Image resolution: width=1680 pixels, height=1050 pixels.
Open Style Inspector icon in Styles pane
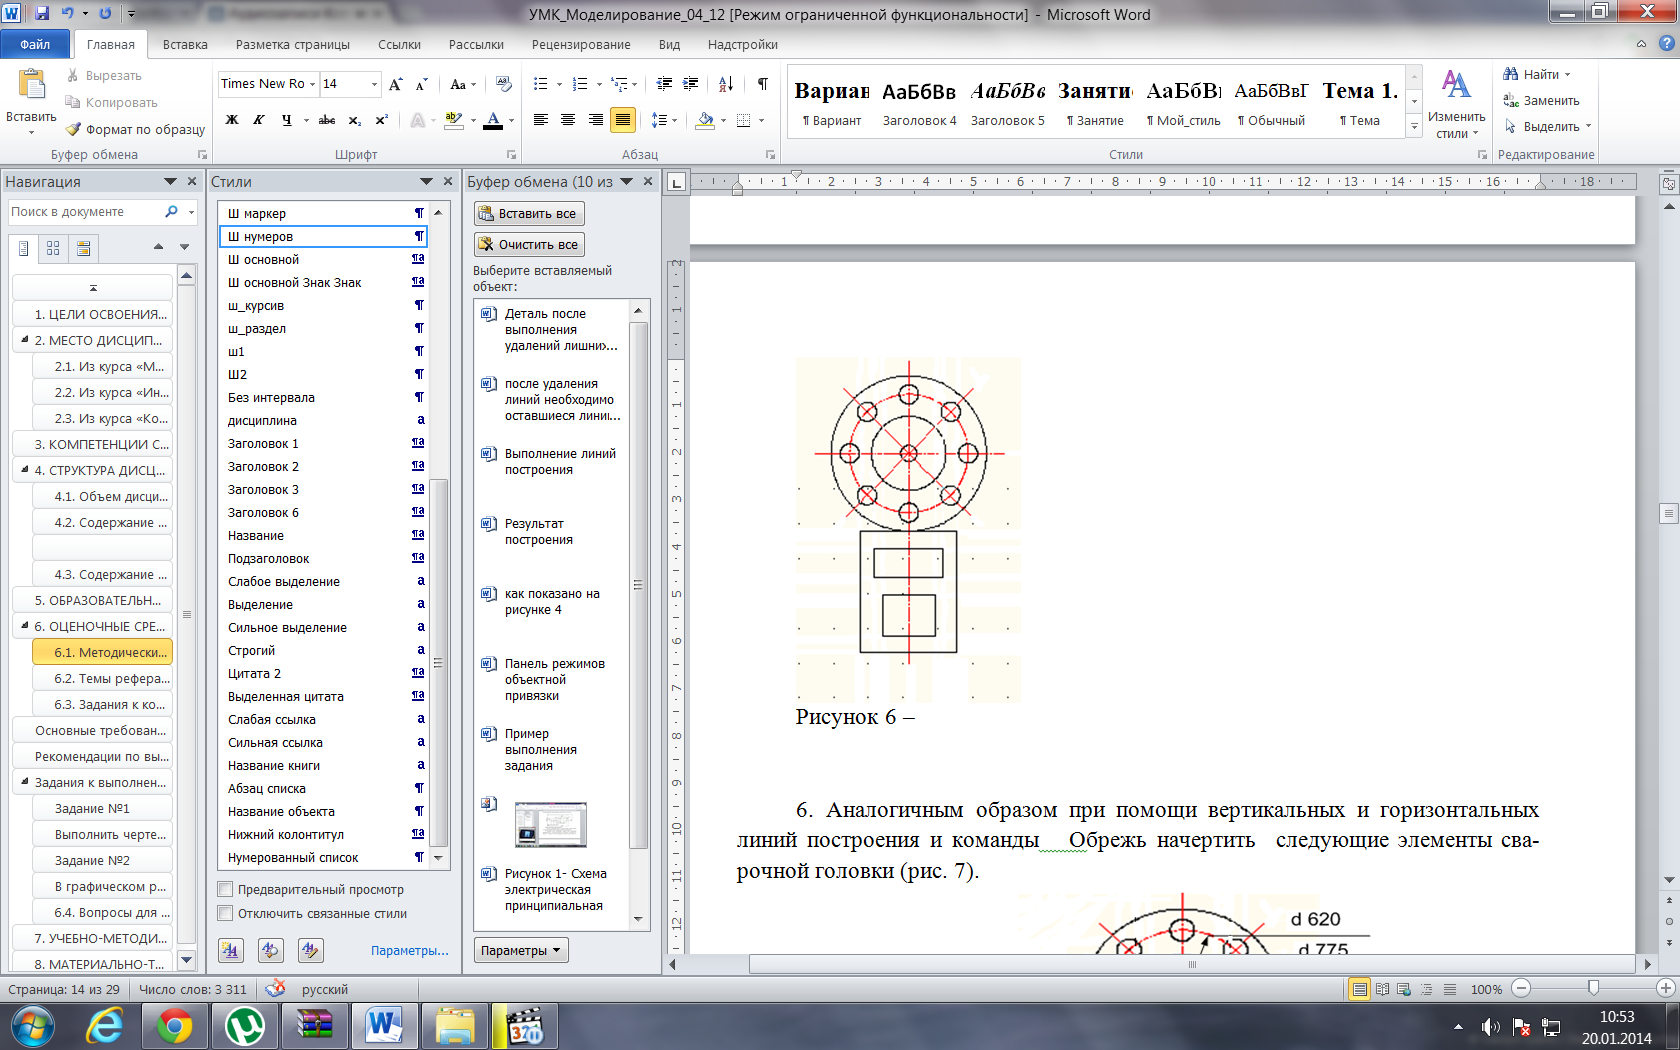271,950
